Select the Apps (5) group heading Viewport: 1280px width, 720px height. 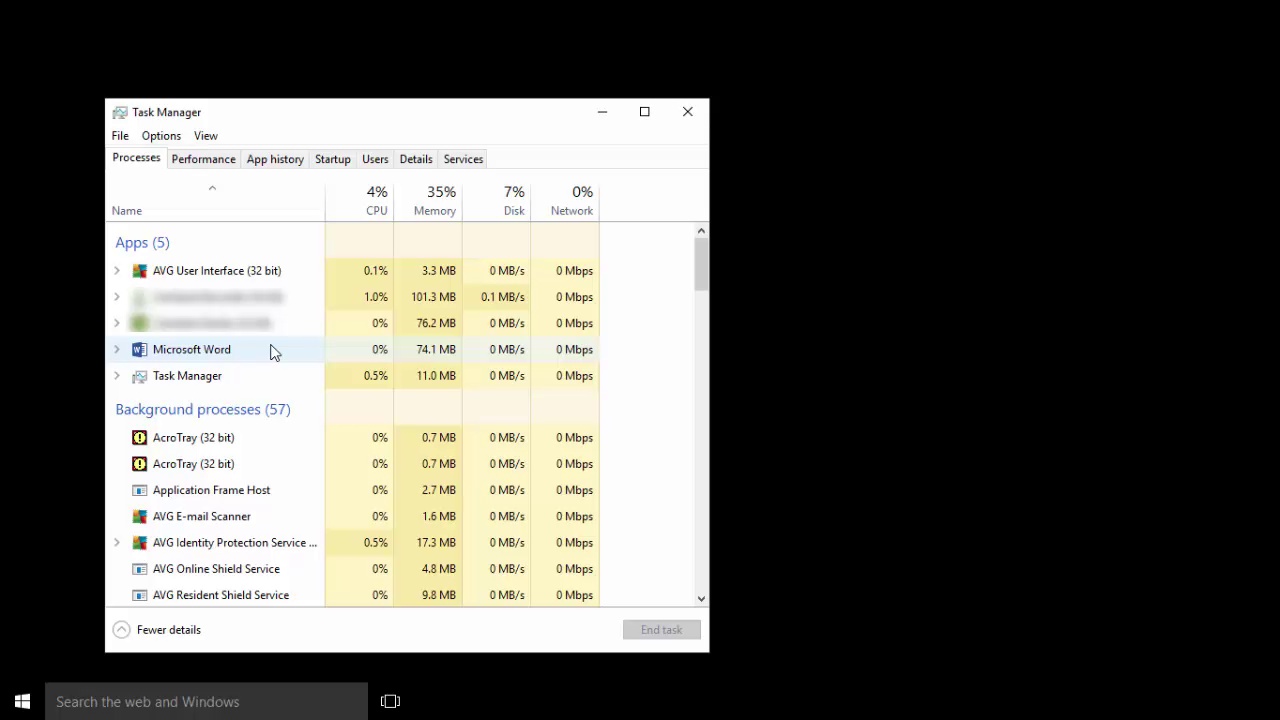142,243
